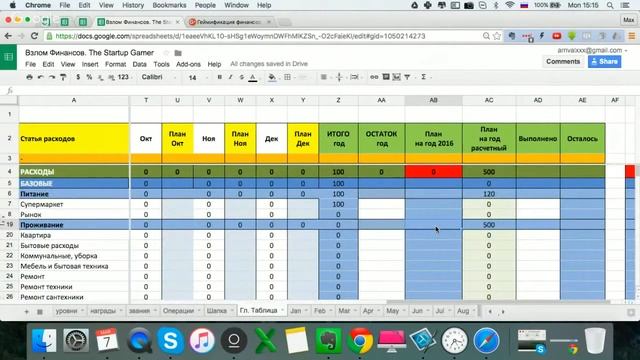Viewport: 640px width, 360px height.
Task: Switch to the награды sheet tab
Action: pyautogui.click(x=103, y=311)
